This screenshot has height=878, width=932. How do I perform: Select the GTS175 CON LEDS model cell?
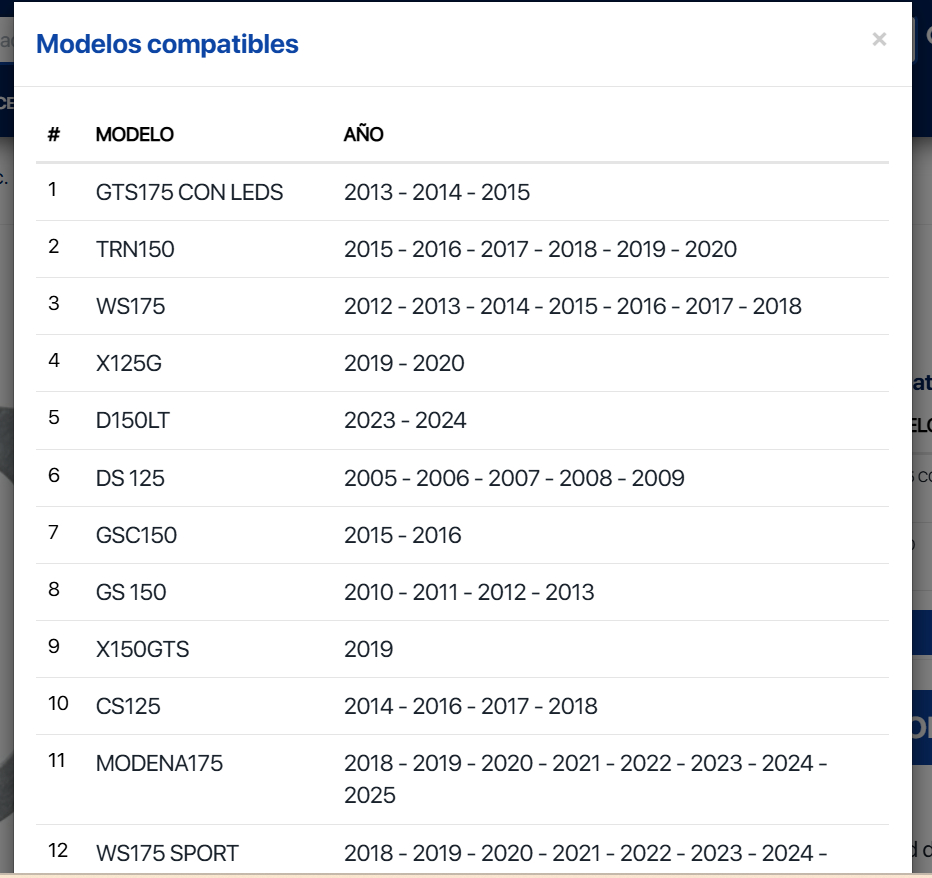190,193
